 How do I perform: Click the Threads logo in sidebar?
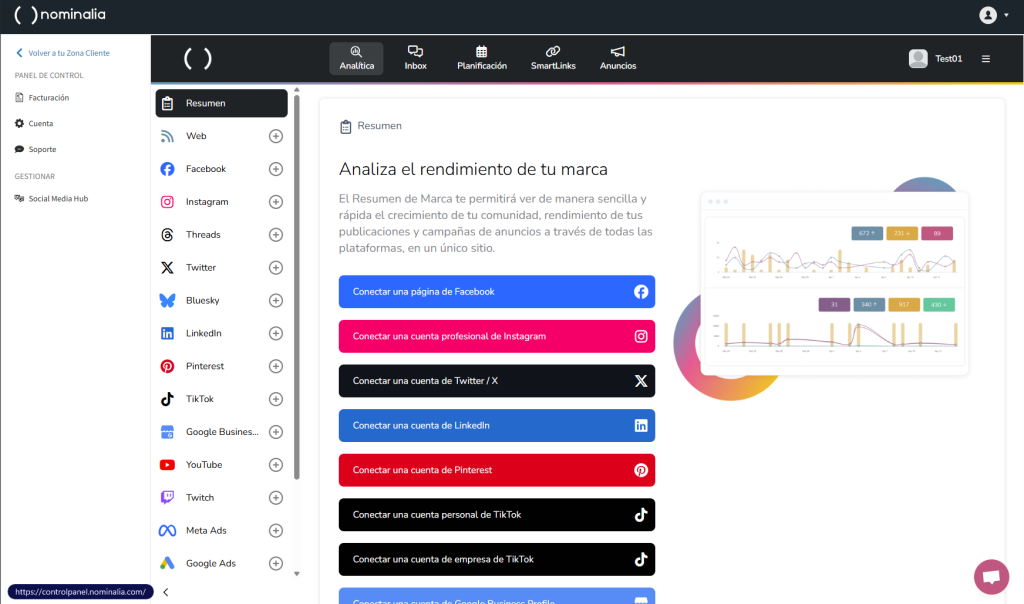(167, 234)
